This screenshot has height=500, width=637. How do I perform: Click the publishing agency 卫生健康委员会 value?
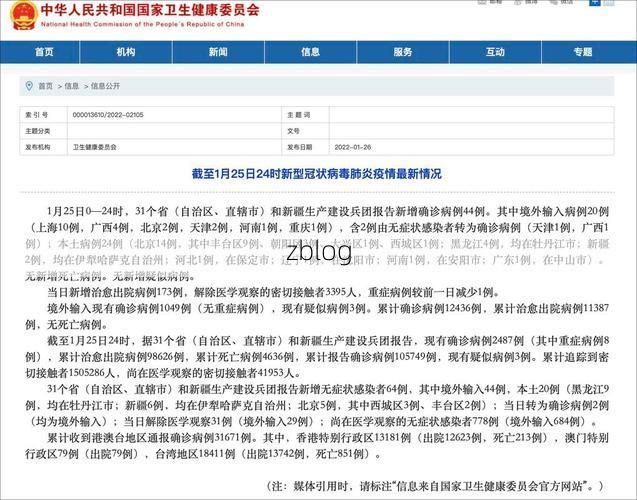[95, 146]
